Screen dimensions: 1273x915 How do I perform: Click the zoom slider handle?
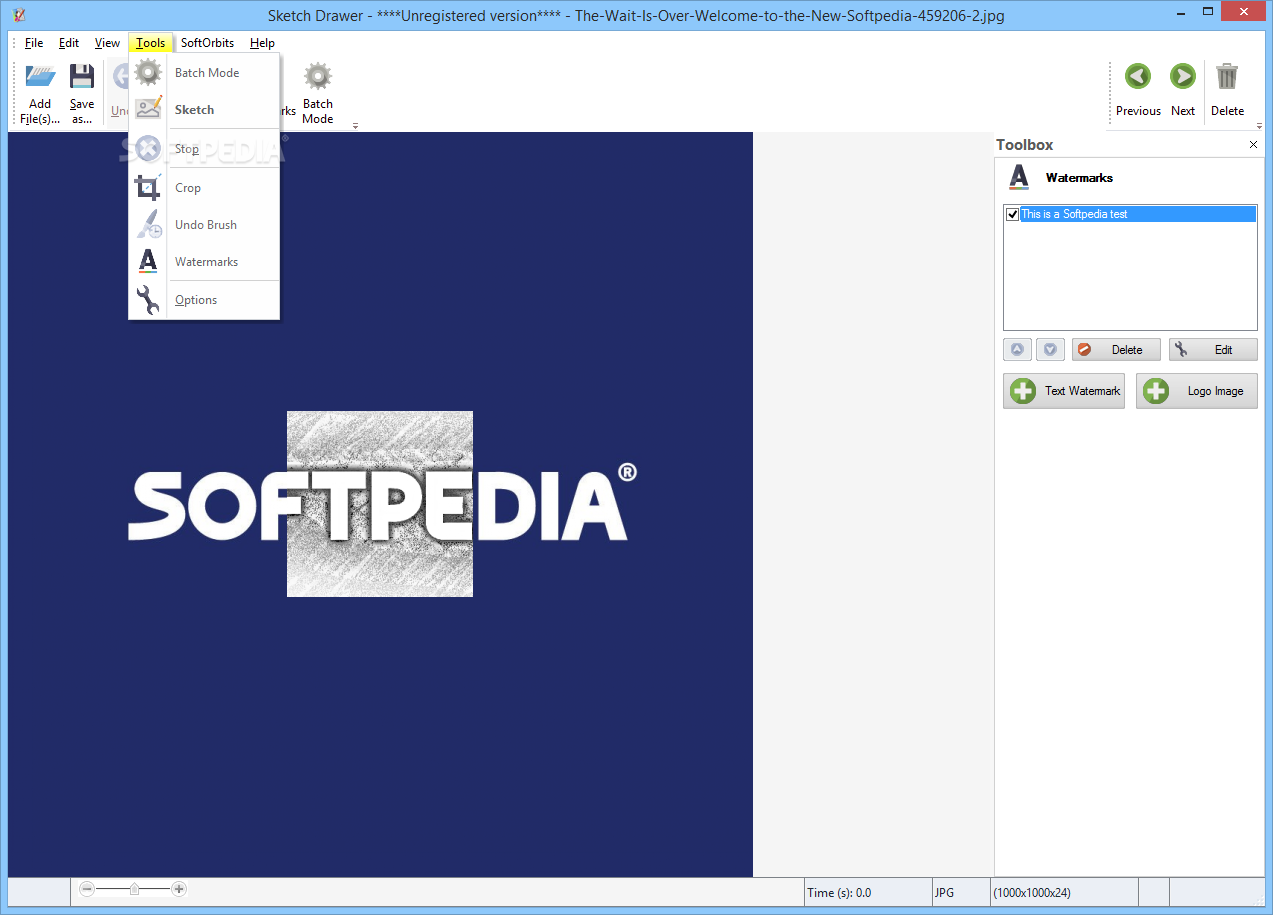click(134, 888)
